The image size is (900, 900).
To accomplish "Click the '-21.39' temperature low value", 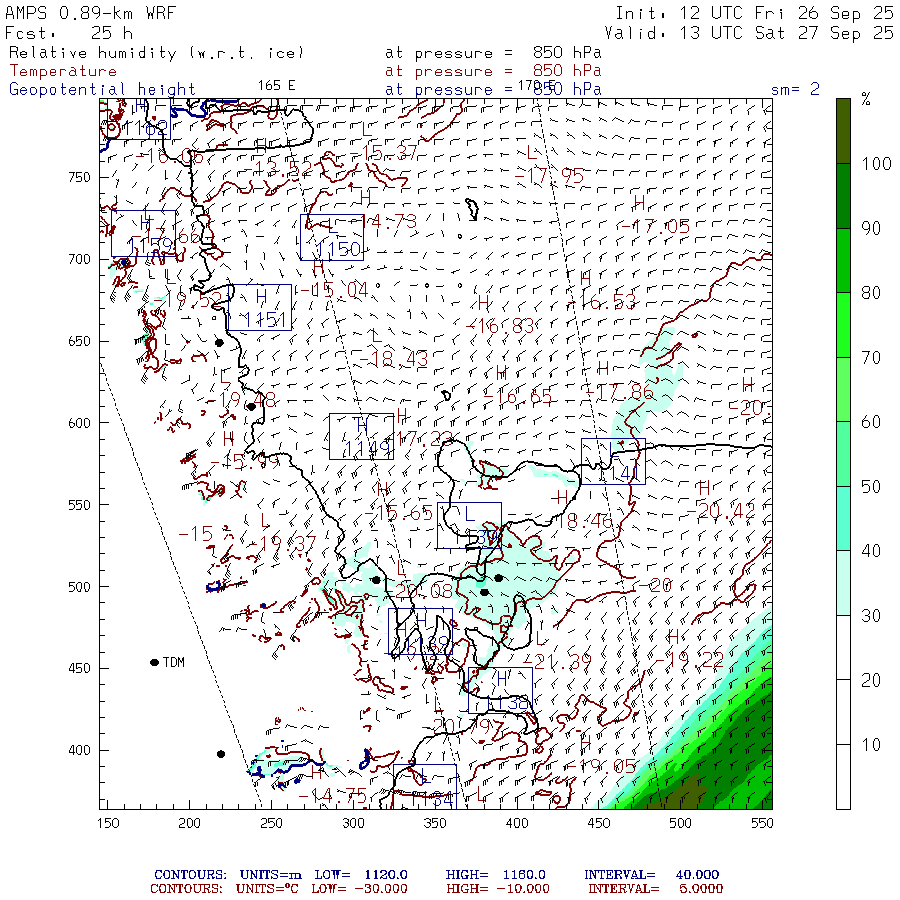I will (x=556, y=661).
